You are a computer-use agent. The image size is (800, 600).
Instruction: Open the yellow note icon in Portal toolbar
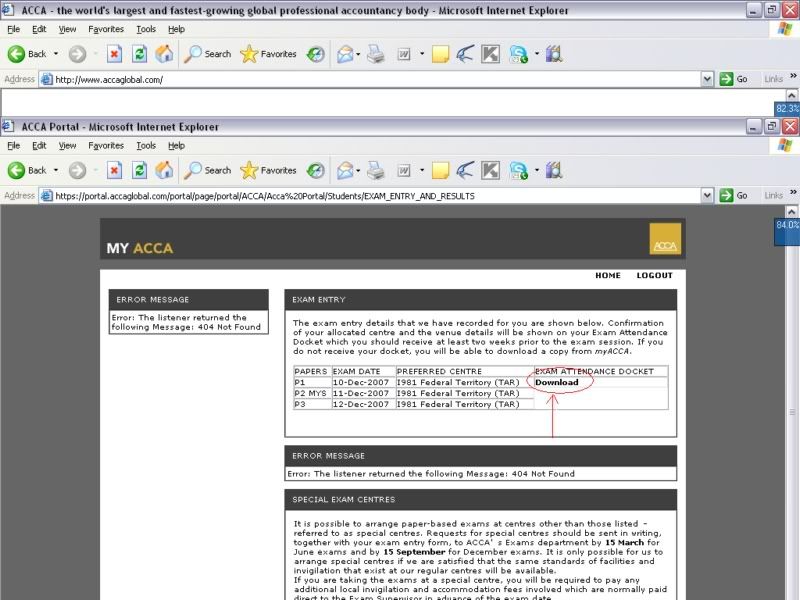click(440, 170)
